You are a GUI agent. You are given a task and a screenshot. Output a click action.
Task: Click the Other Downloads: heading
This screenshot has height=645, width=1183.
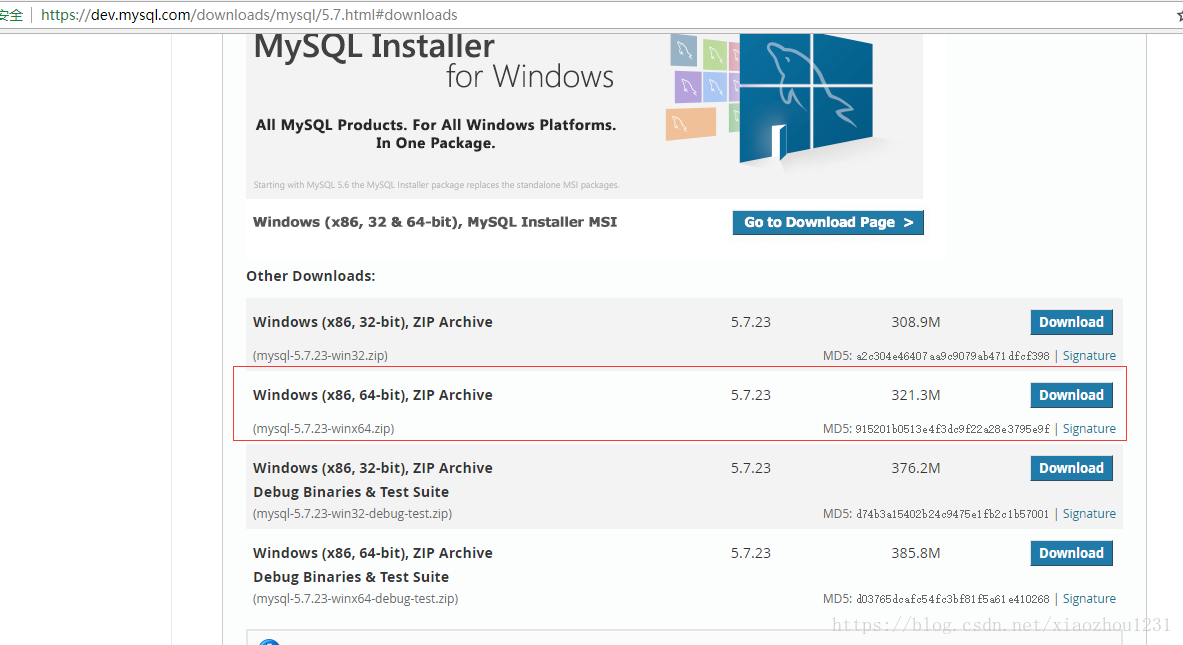311,276
